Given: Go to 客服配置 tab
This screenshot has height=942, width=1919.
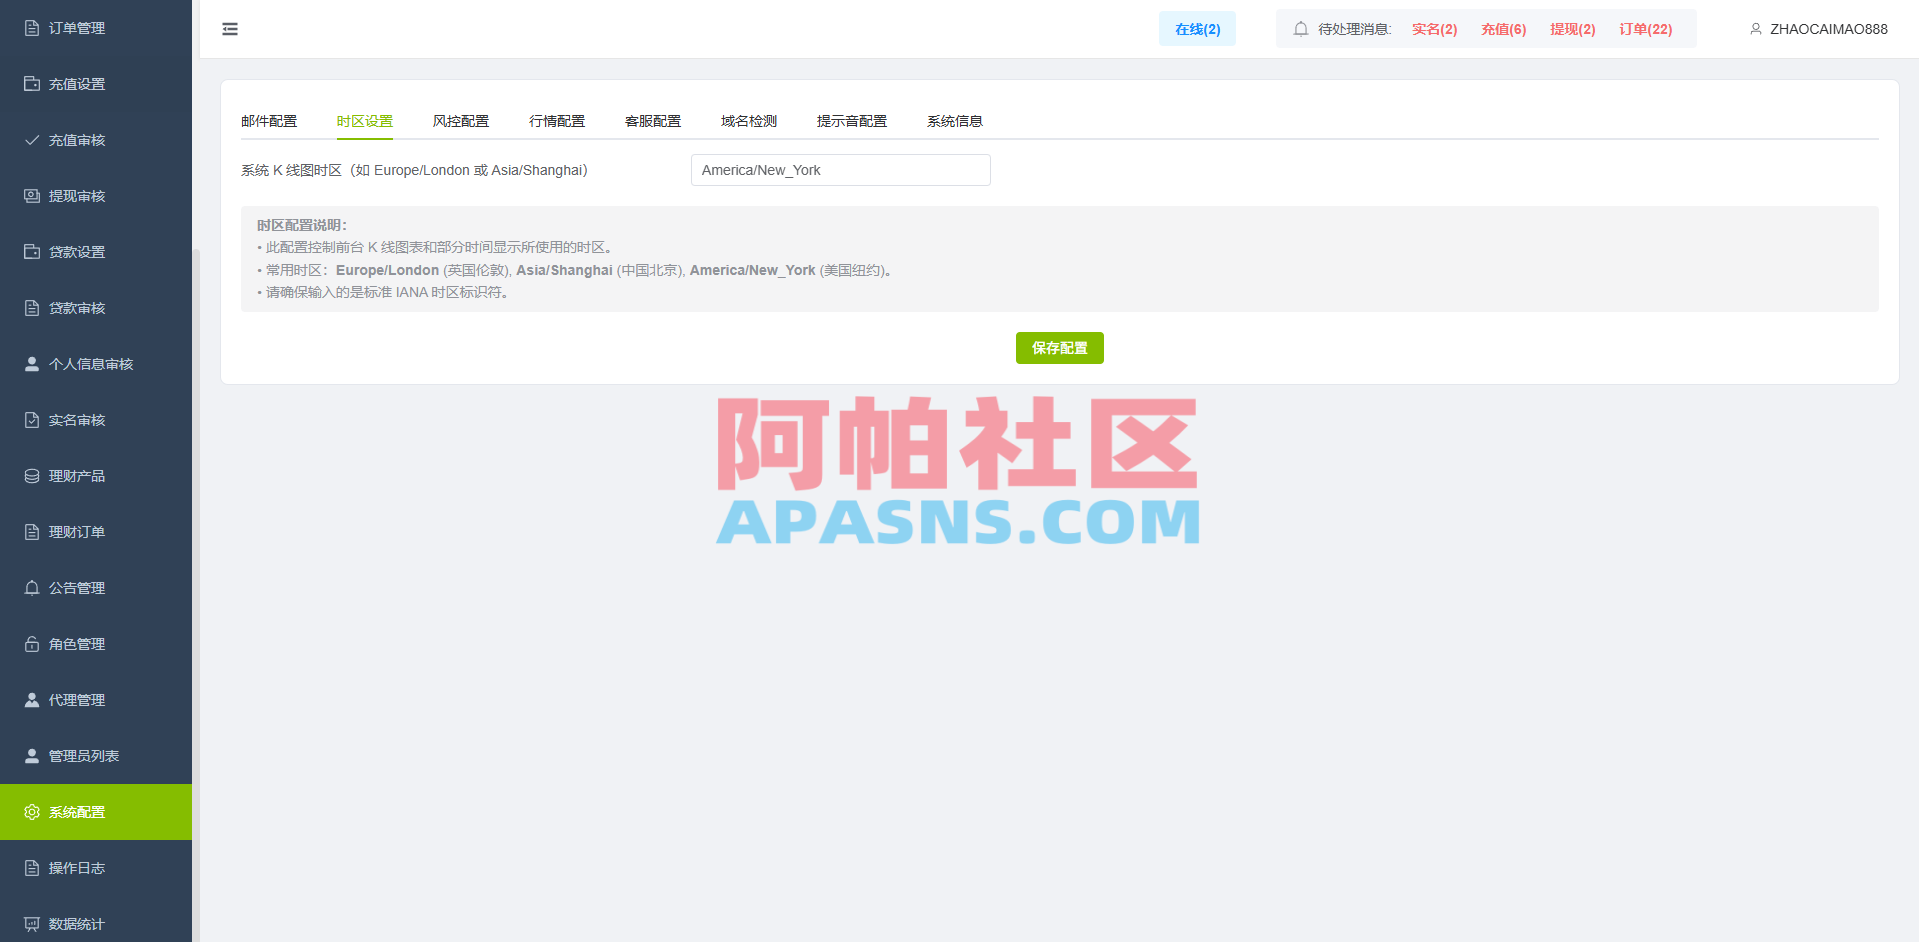Looking at the screenshot, I should pos(653,121).
